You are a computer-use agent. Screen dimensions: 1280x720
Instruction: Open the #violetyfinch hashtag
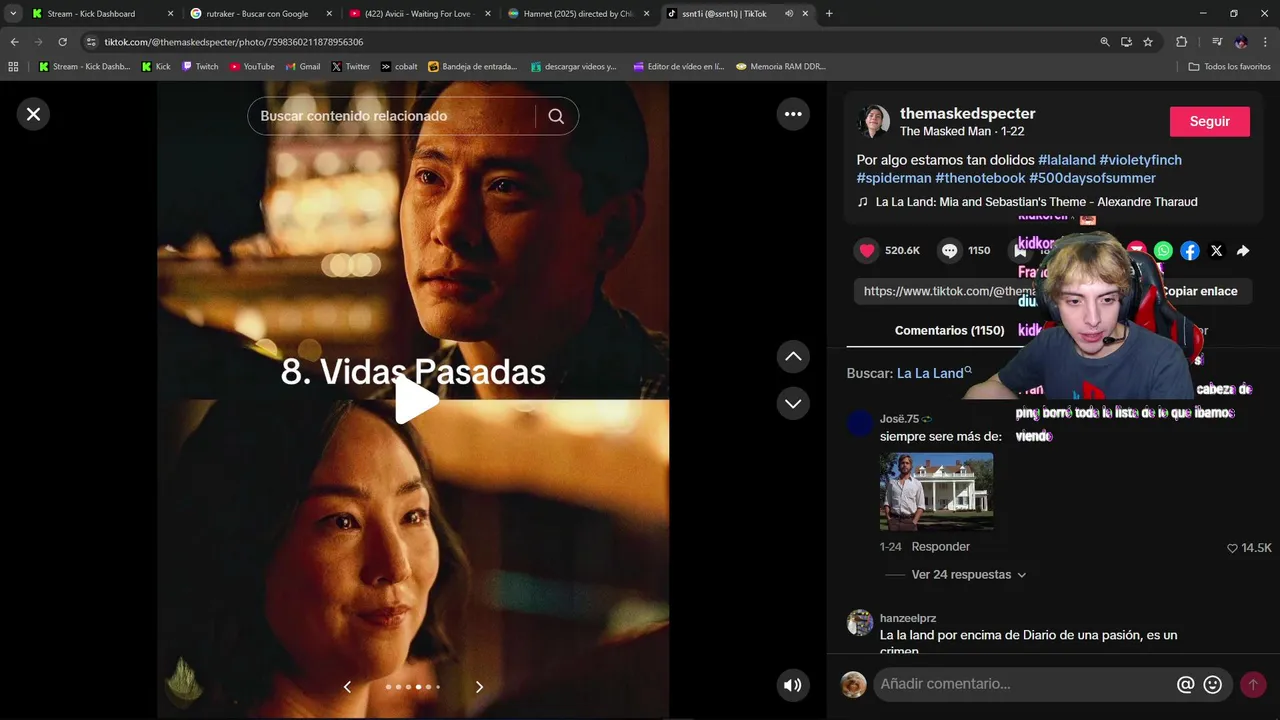pyautogui.click(x=1140, y=160)
